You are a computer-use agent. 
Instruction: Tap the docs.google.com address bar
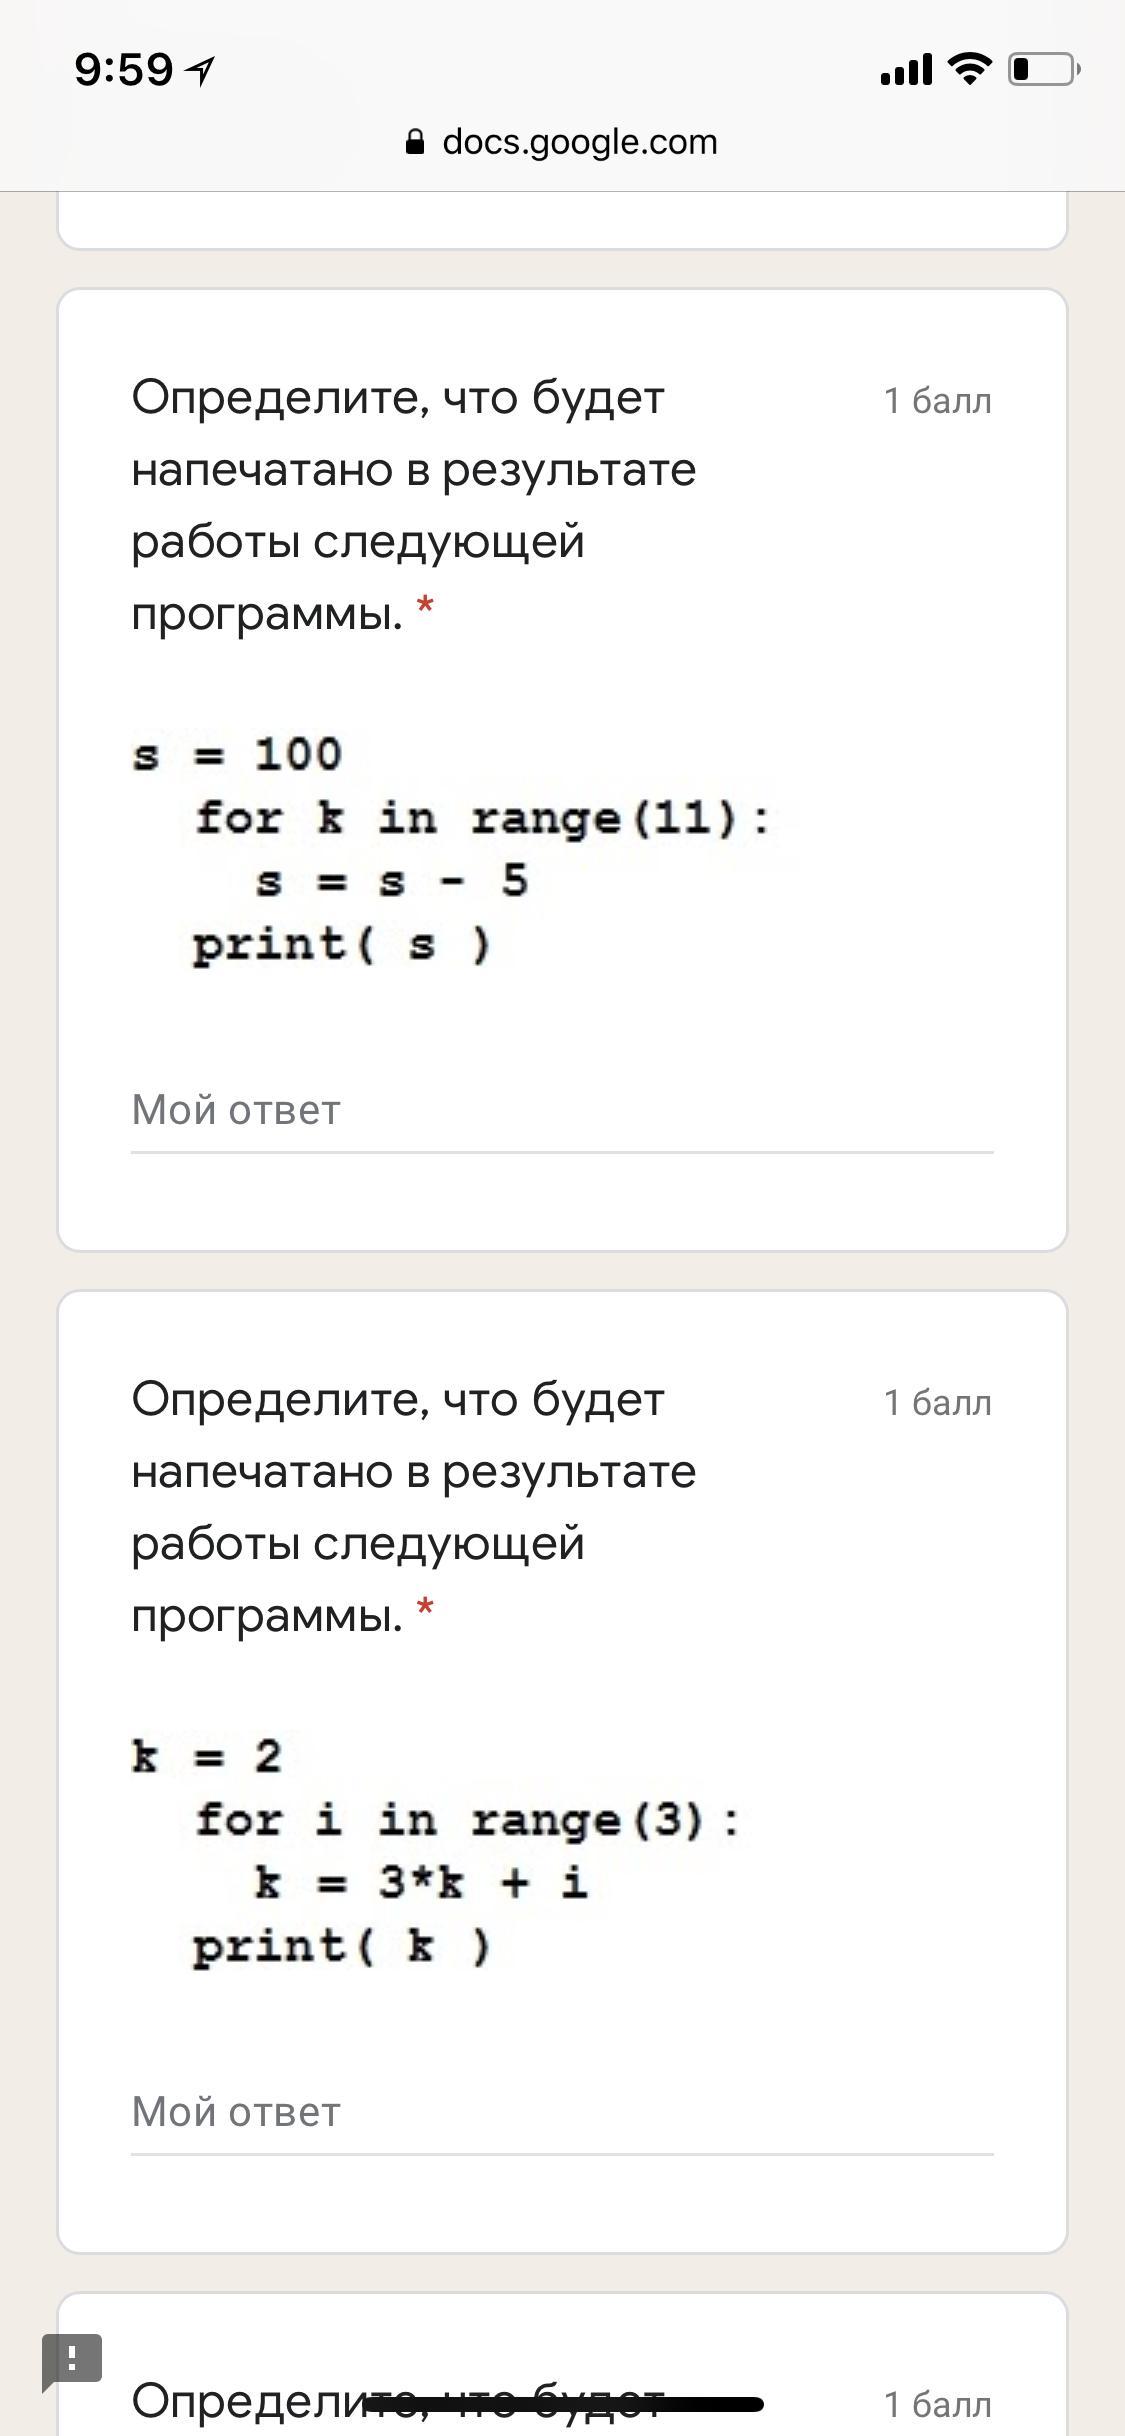(x=562, y=142)
